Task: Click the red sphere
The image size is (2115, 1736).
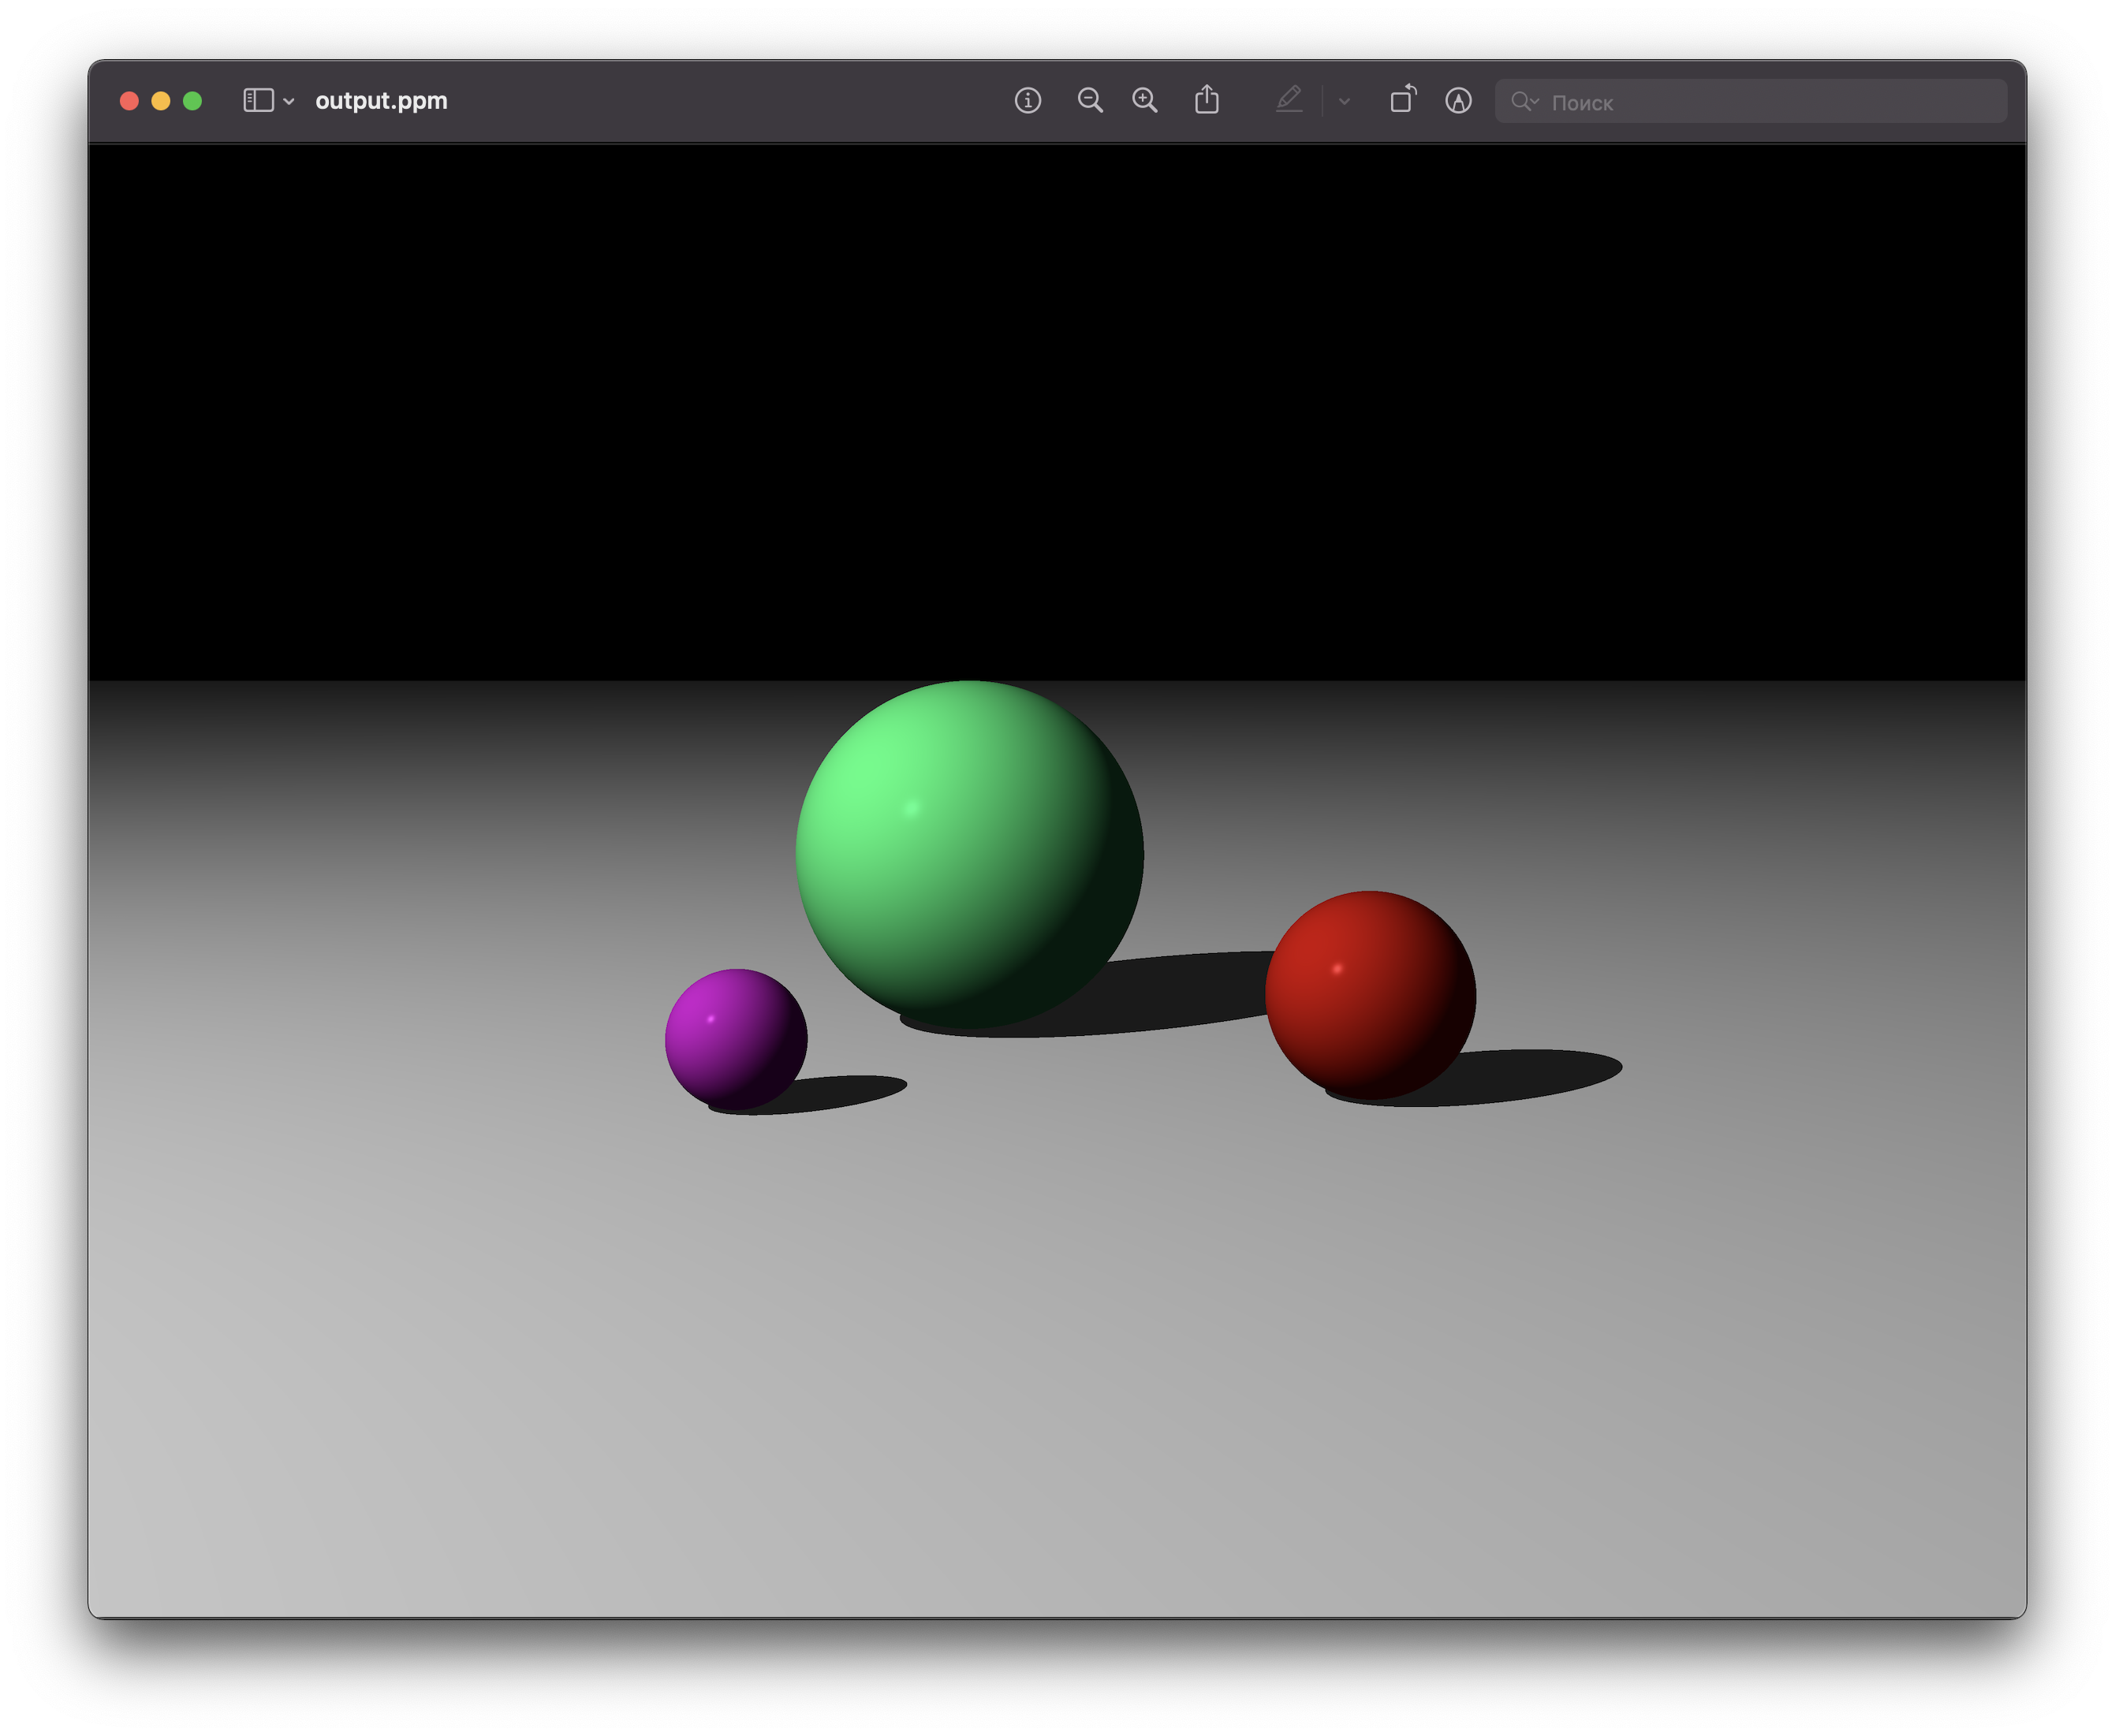Action: (x=1370, y=994)
